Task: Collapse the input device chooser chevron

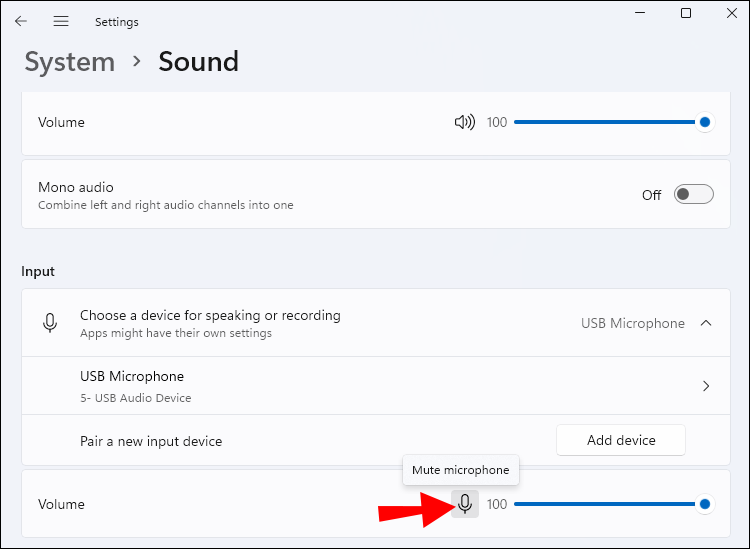Action: 706,323
